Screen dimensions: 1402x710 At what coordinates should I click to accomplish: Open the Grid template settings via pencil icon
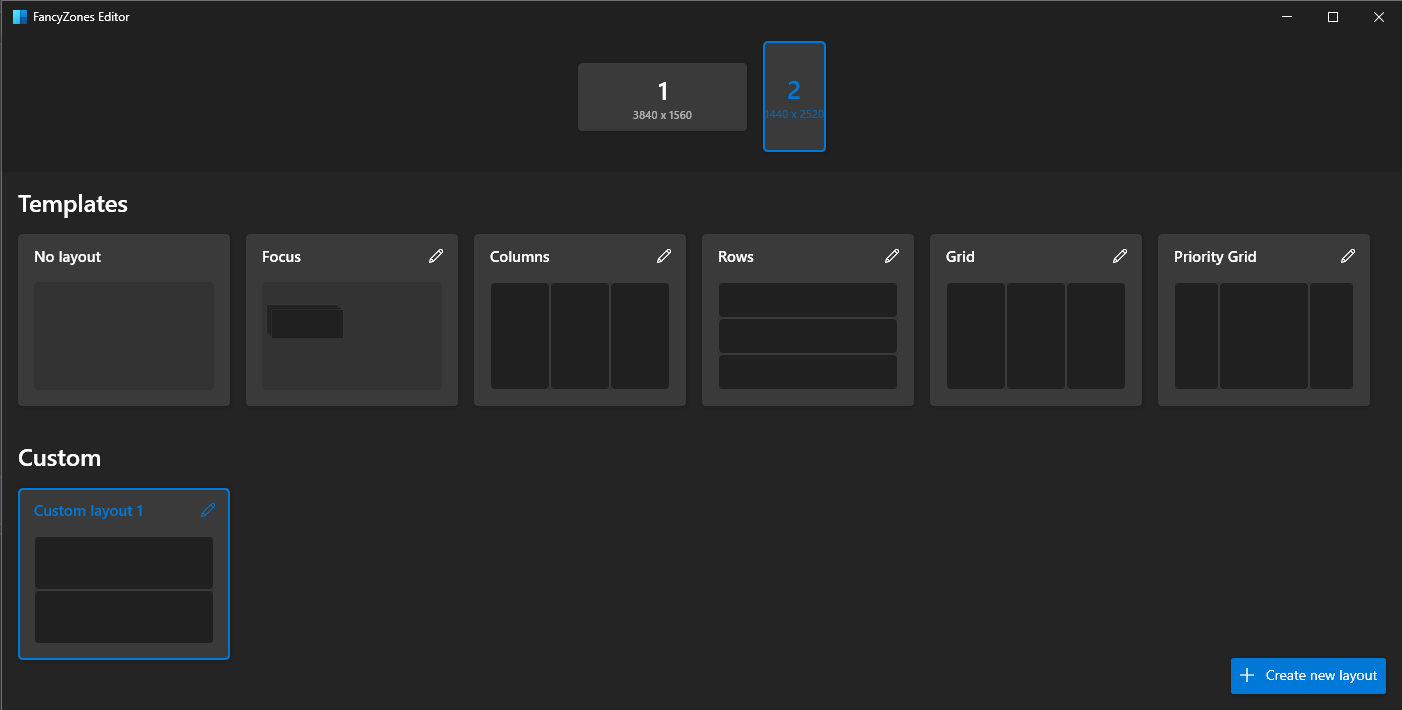1120,256
